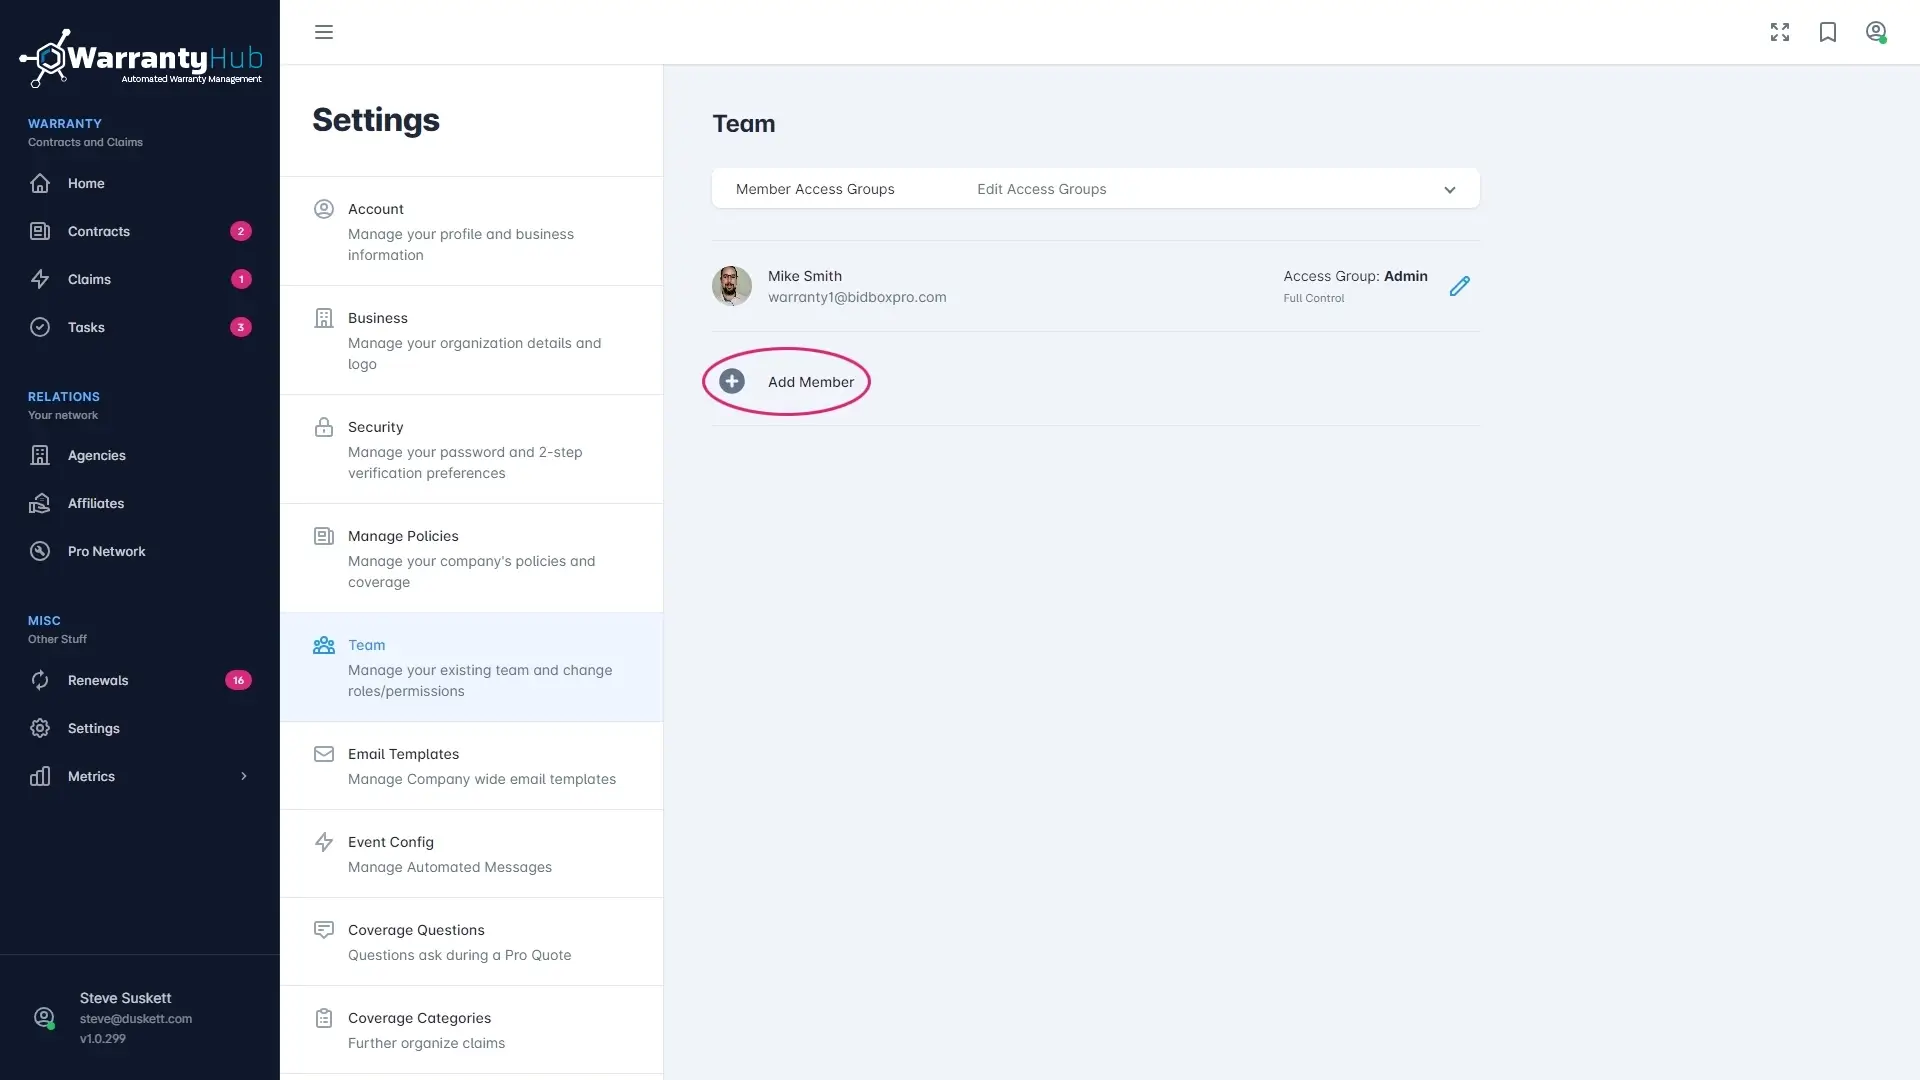Image resolution: width=1920 pixels, height=1080 pixels.
Task: Go to Pro Network in sidebar
Action: coord(106,551)
